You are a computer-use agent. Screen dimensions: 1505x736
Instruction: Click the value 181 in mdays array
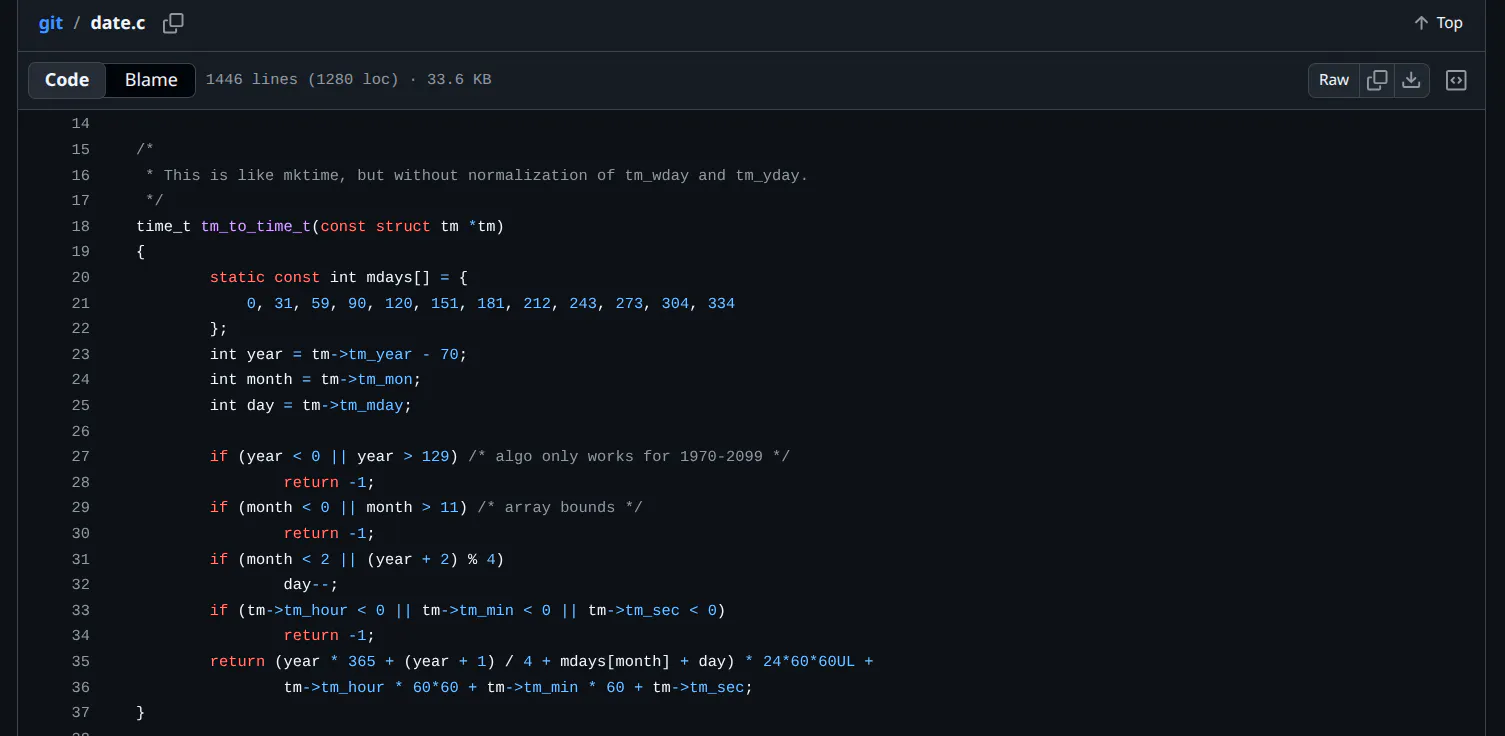tap(490, 303)
